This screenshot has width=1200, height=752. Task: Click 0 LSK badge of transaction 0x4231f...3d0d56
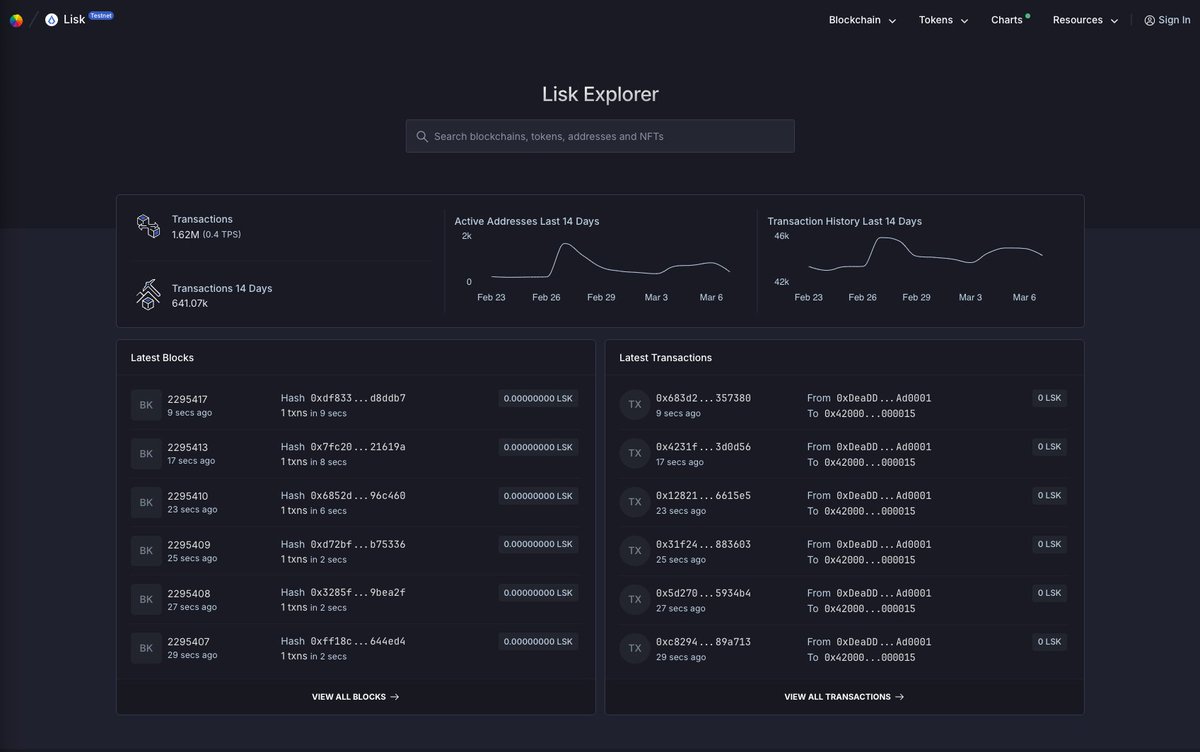tap(1050, 447)
